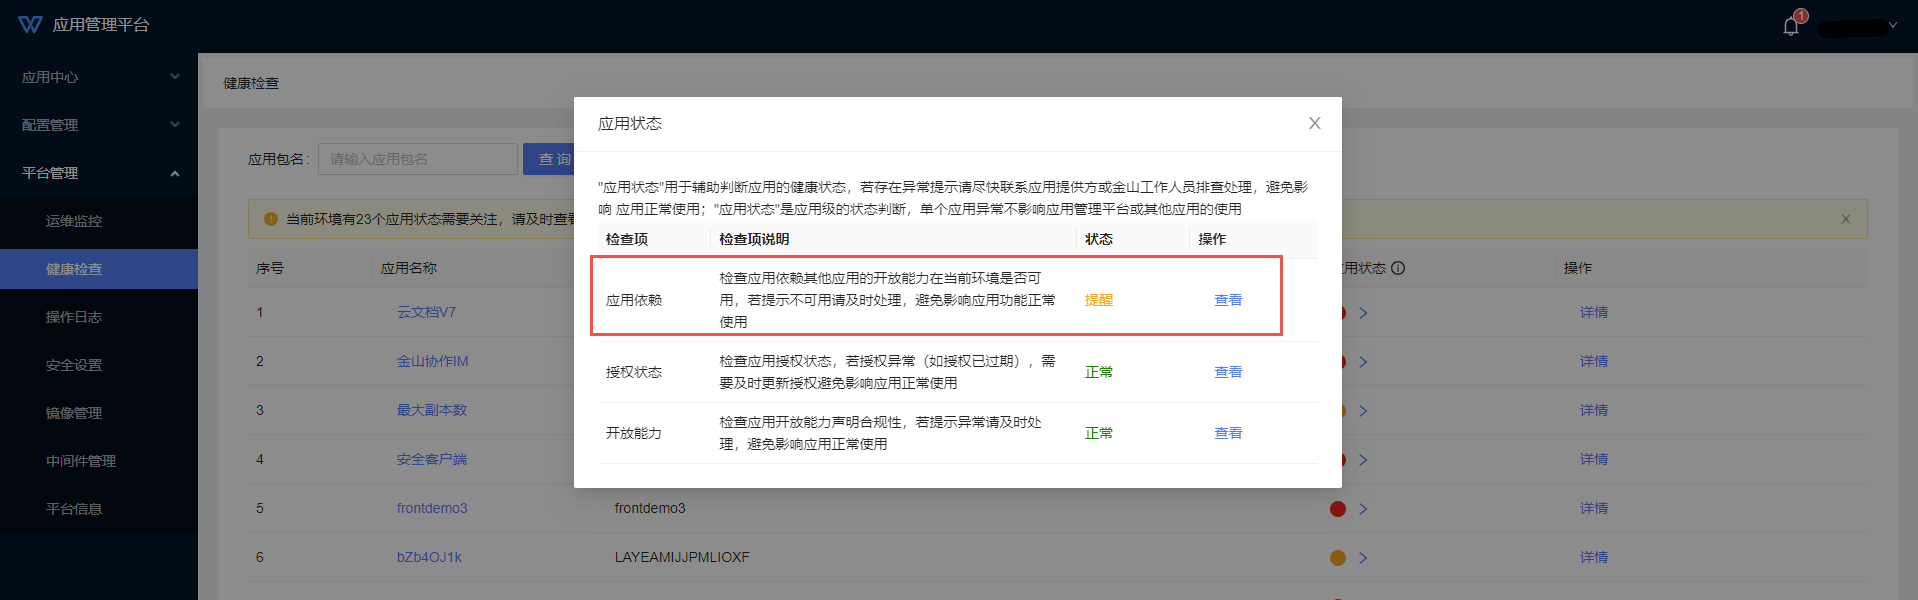Click orange status dot in bZb4OJ1k row
The height and width of the screenshot is (600, 1918).
1337,558
